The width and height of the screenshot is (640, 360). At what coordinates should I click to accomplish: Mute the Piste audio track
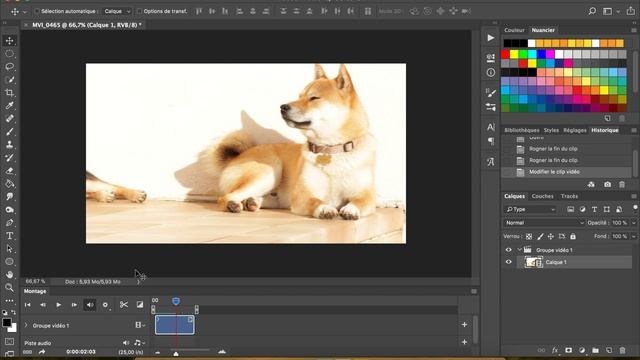click(x=125, y=343)
